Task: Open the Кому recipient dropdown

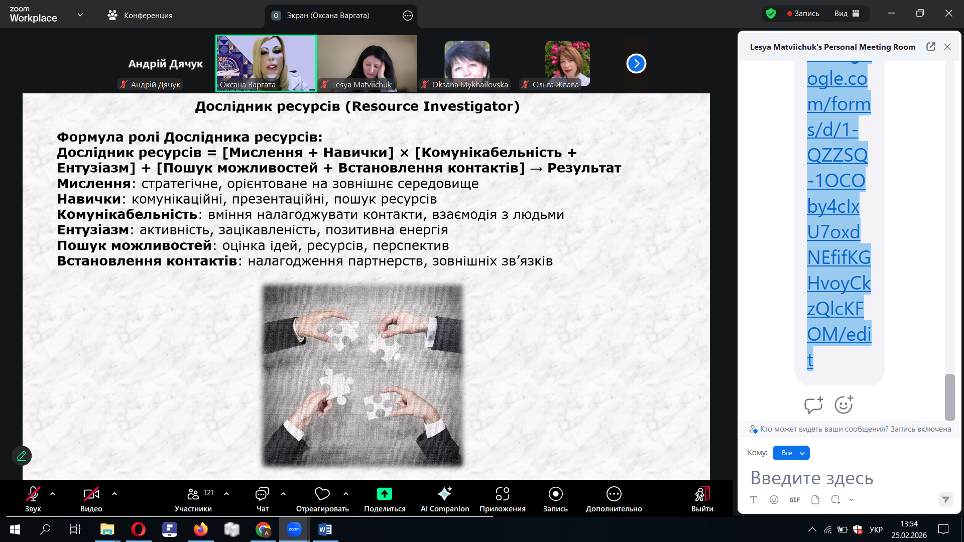Action: 793,453
